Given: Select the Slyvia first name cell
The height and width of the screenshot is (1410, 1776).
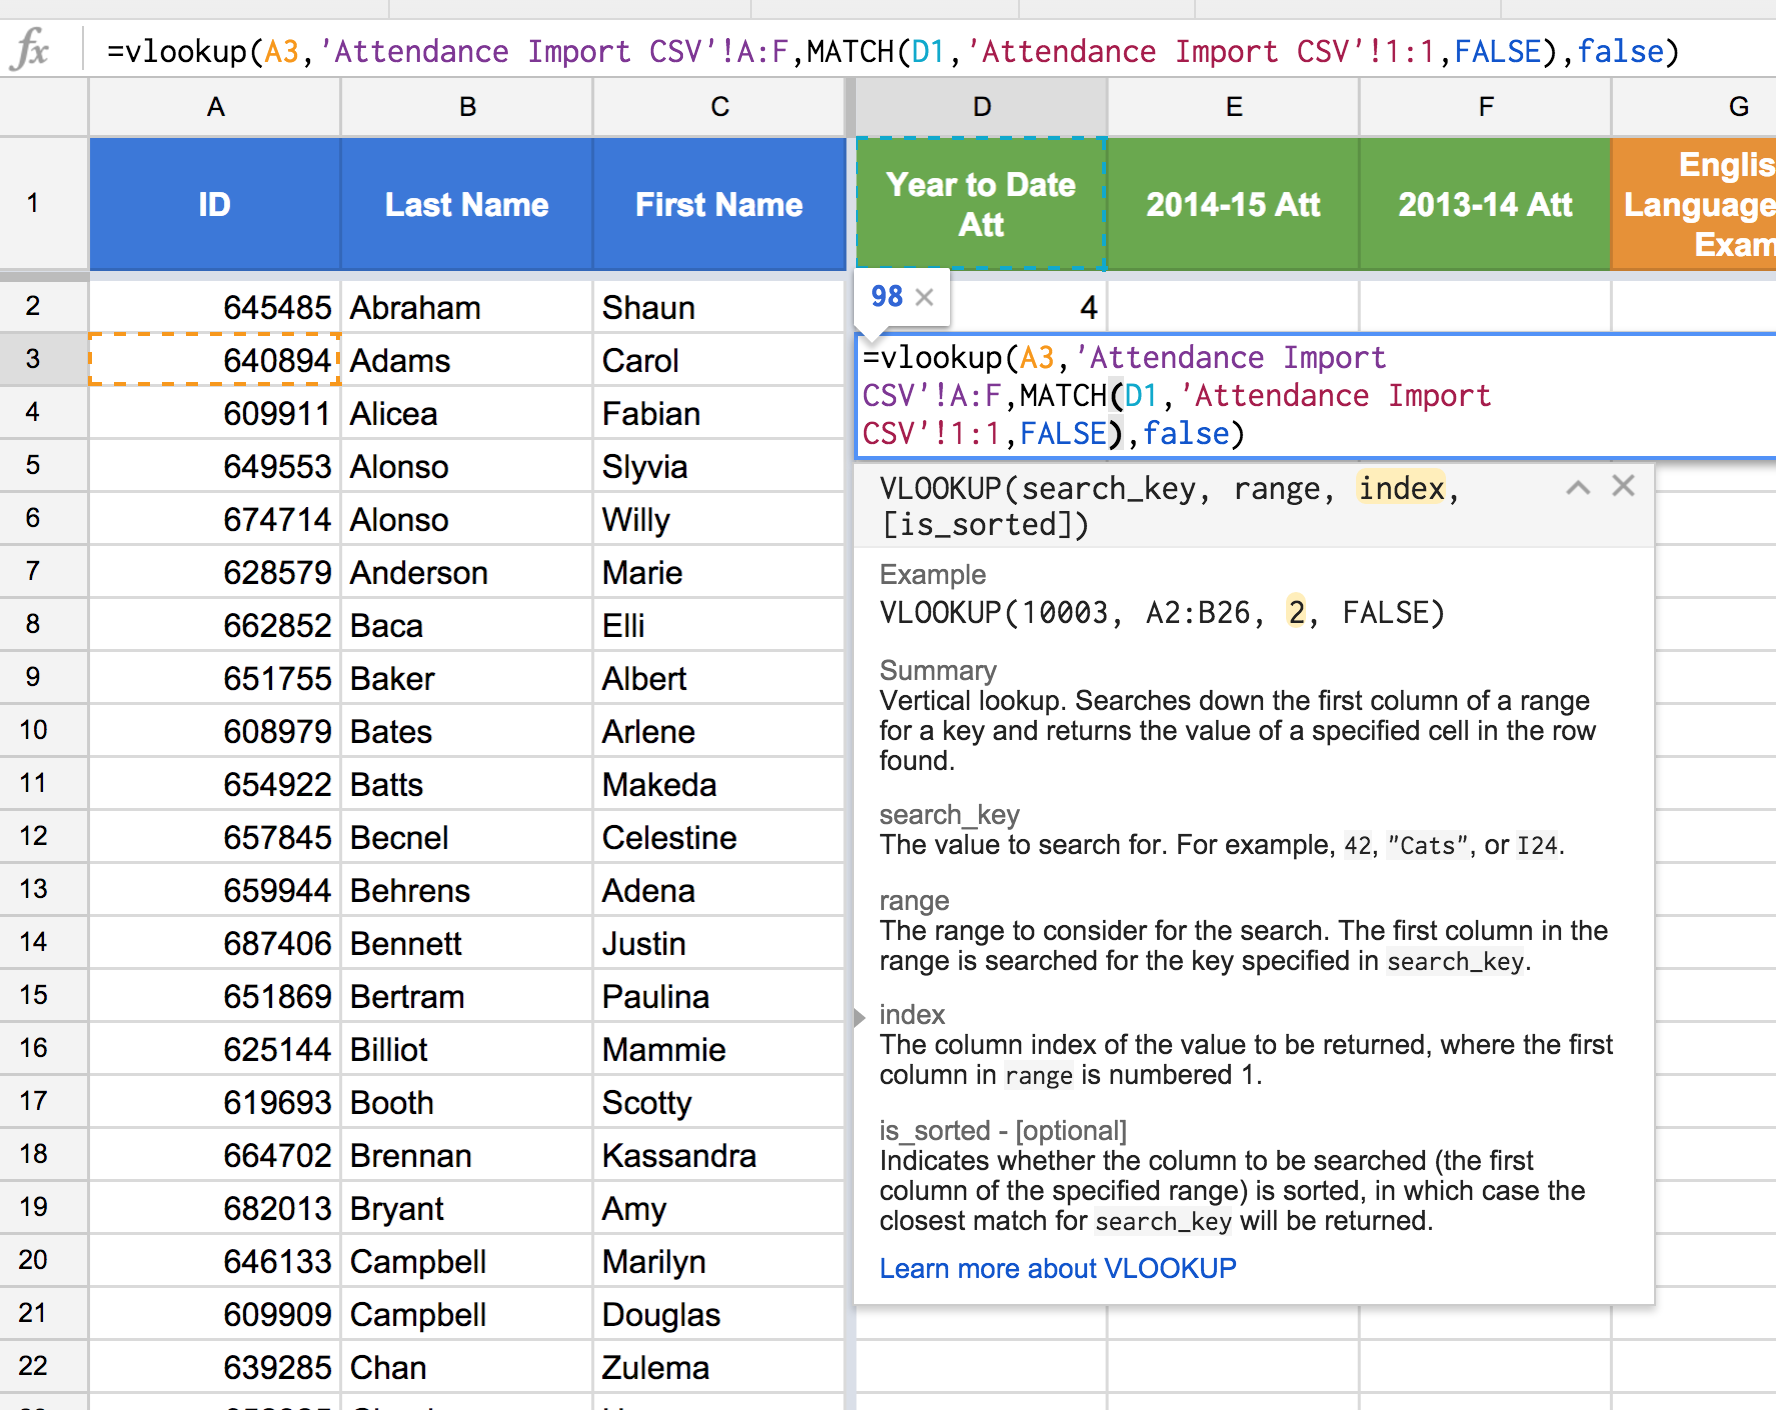Looking at the screenshot, I should click(x=719, y=466).
